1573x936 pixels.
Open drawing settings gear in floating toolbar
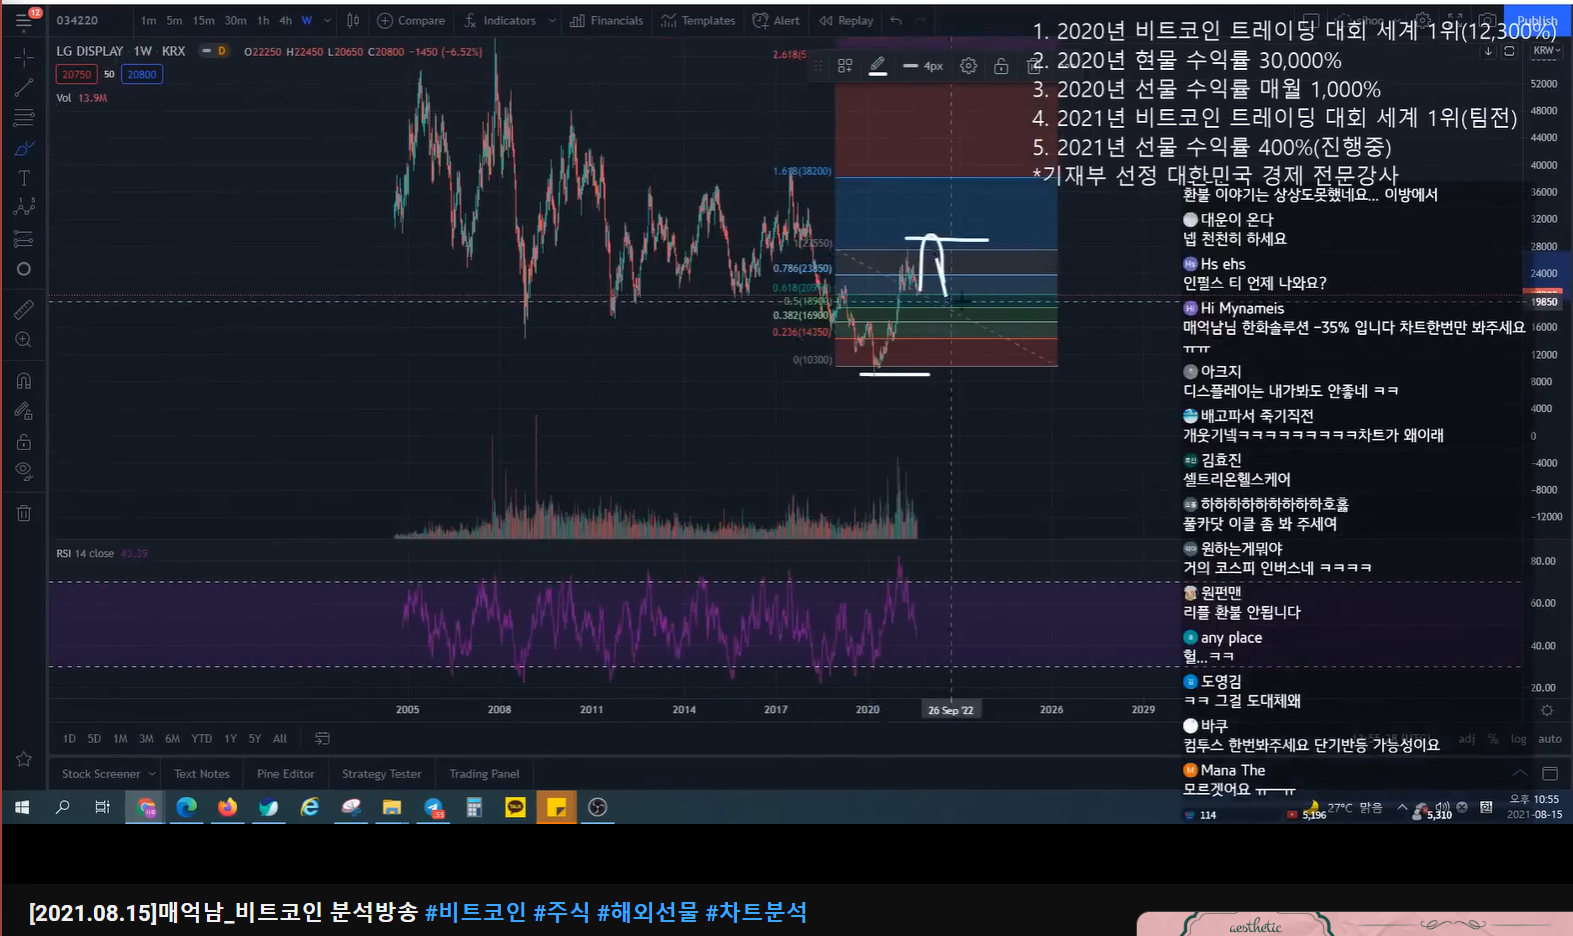coord(968,66)
